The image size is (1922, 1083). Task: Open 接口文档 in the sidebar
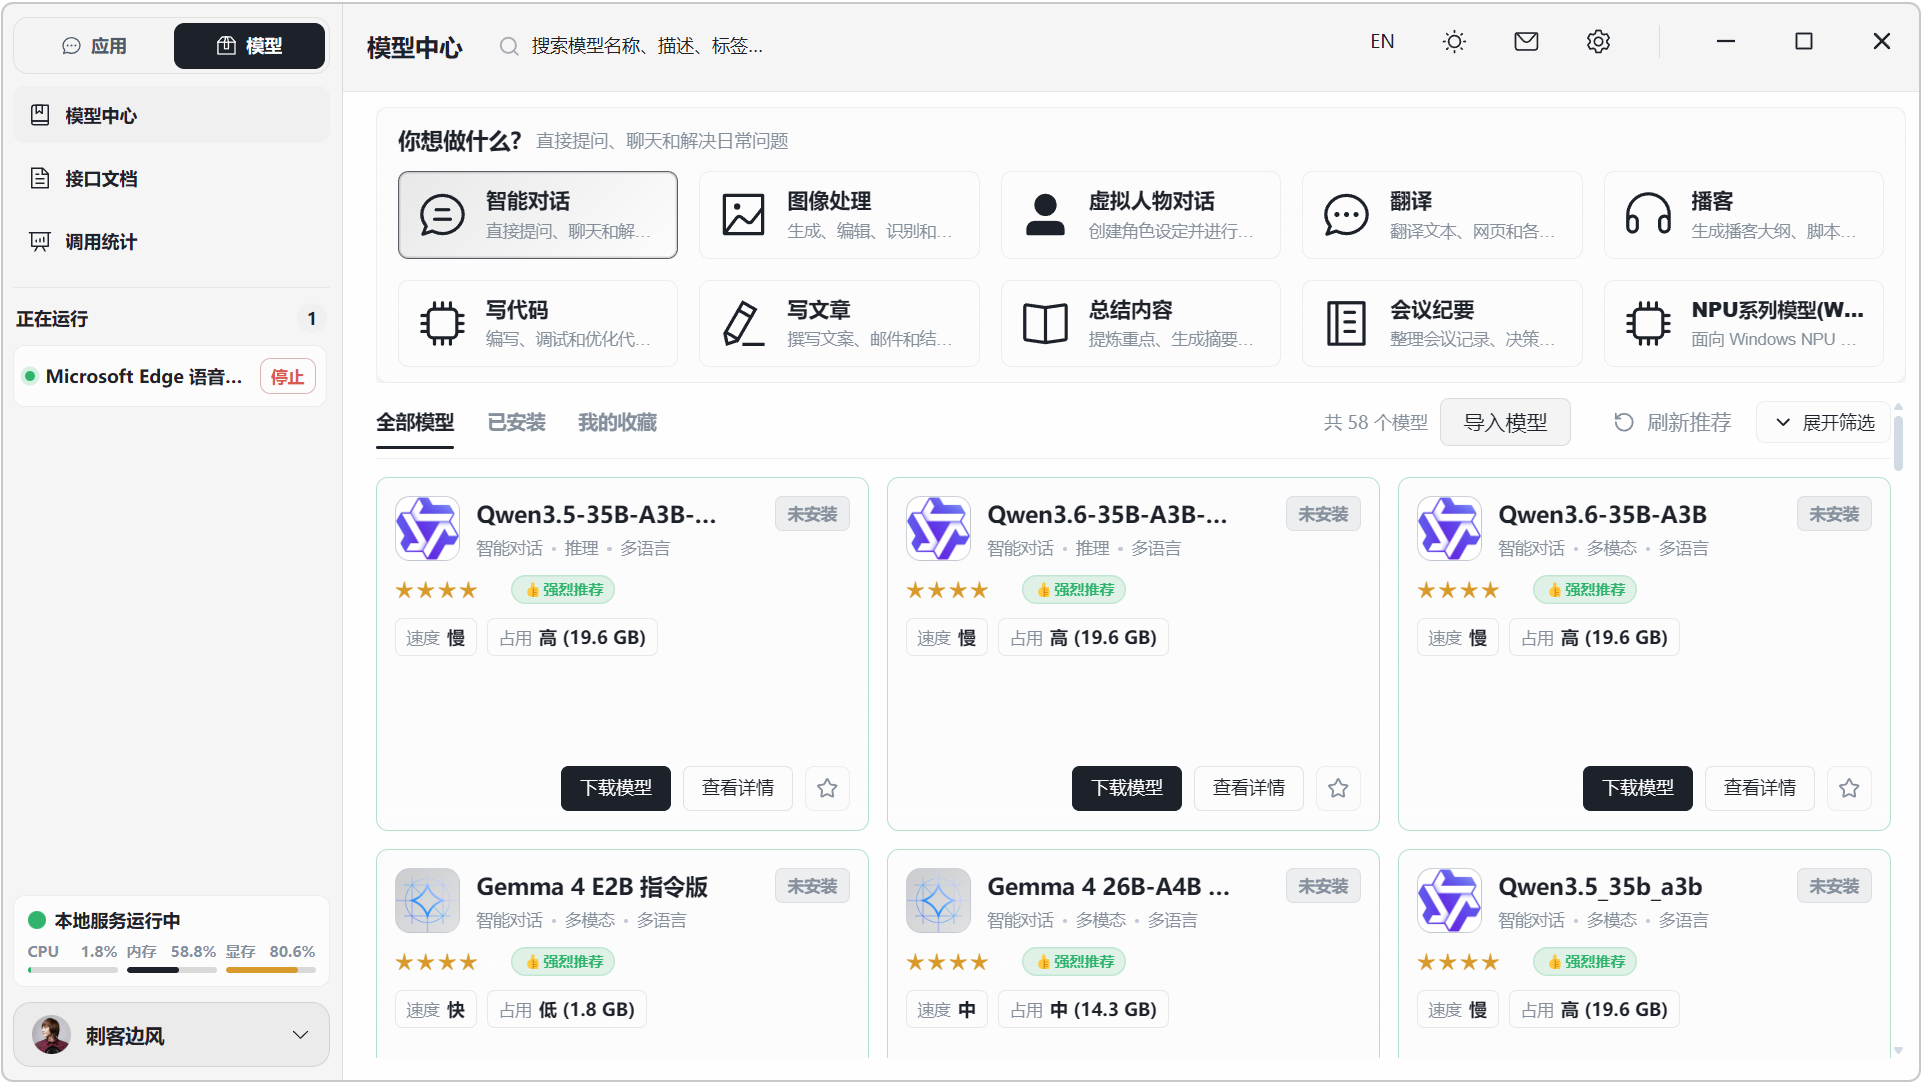pos(171,178)
